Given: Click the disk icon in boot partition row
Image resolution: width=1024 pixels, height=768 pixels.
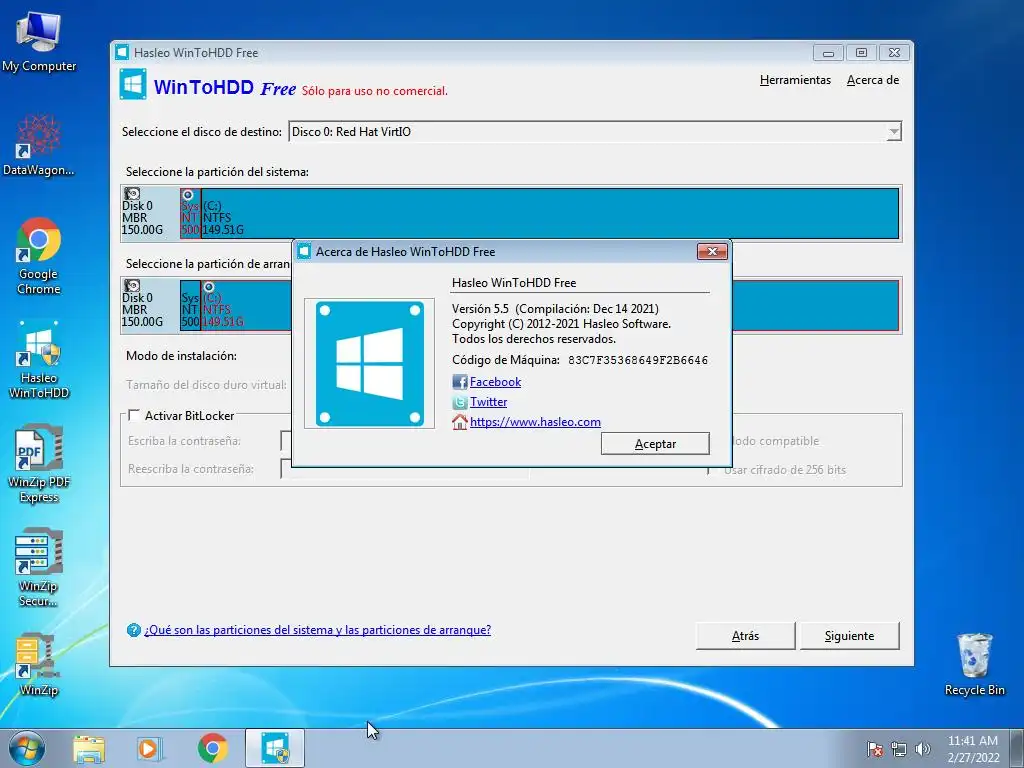Looking at the screenshot, I should point(132,286).
